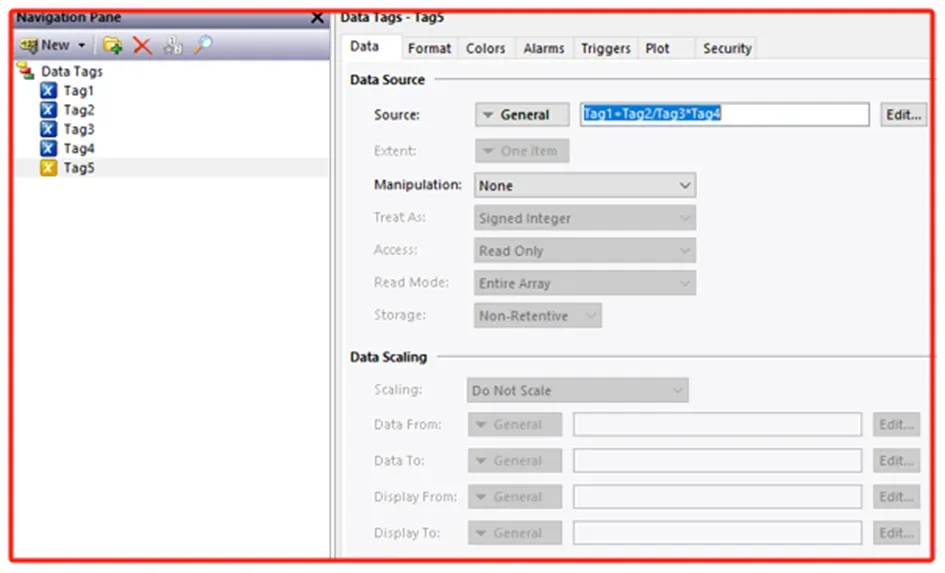Switch to the Security tab

click(x=726, y=48)
